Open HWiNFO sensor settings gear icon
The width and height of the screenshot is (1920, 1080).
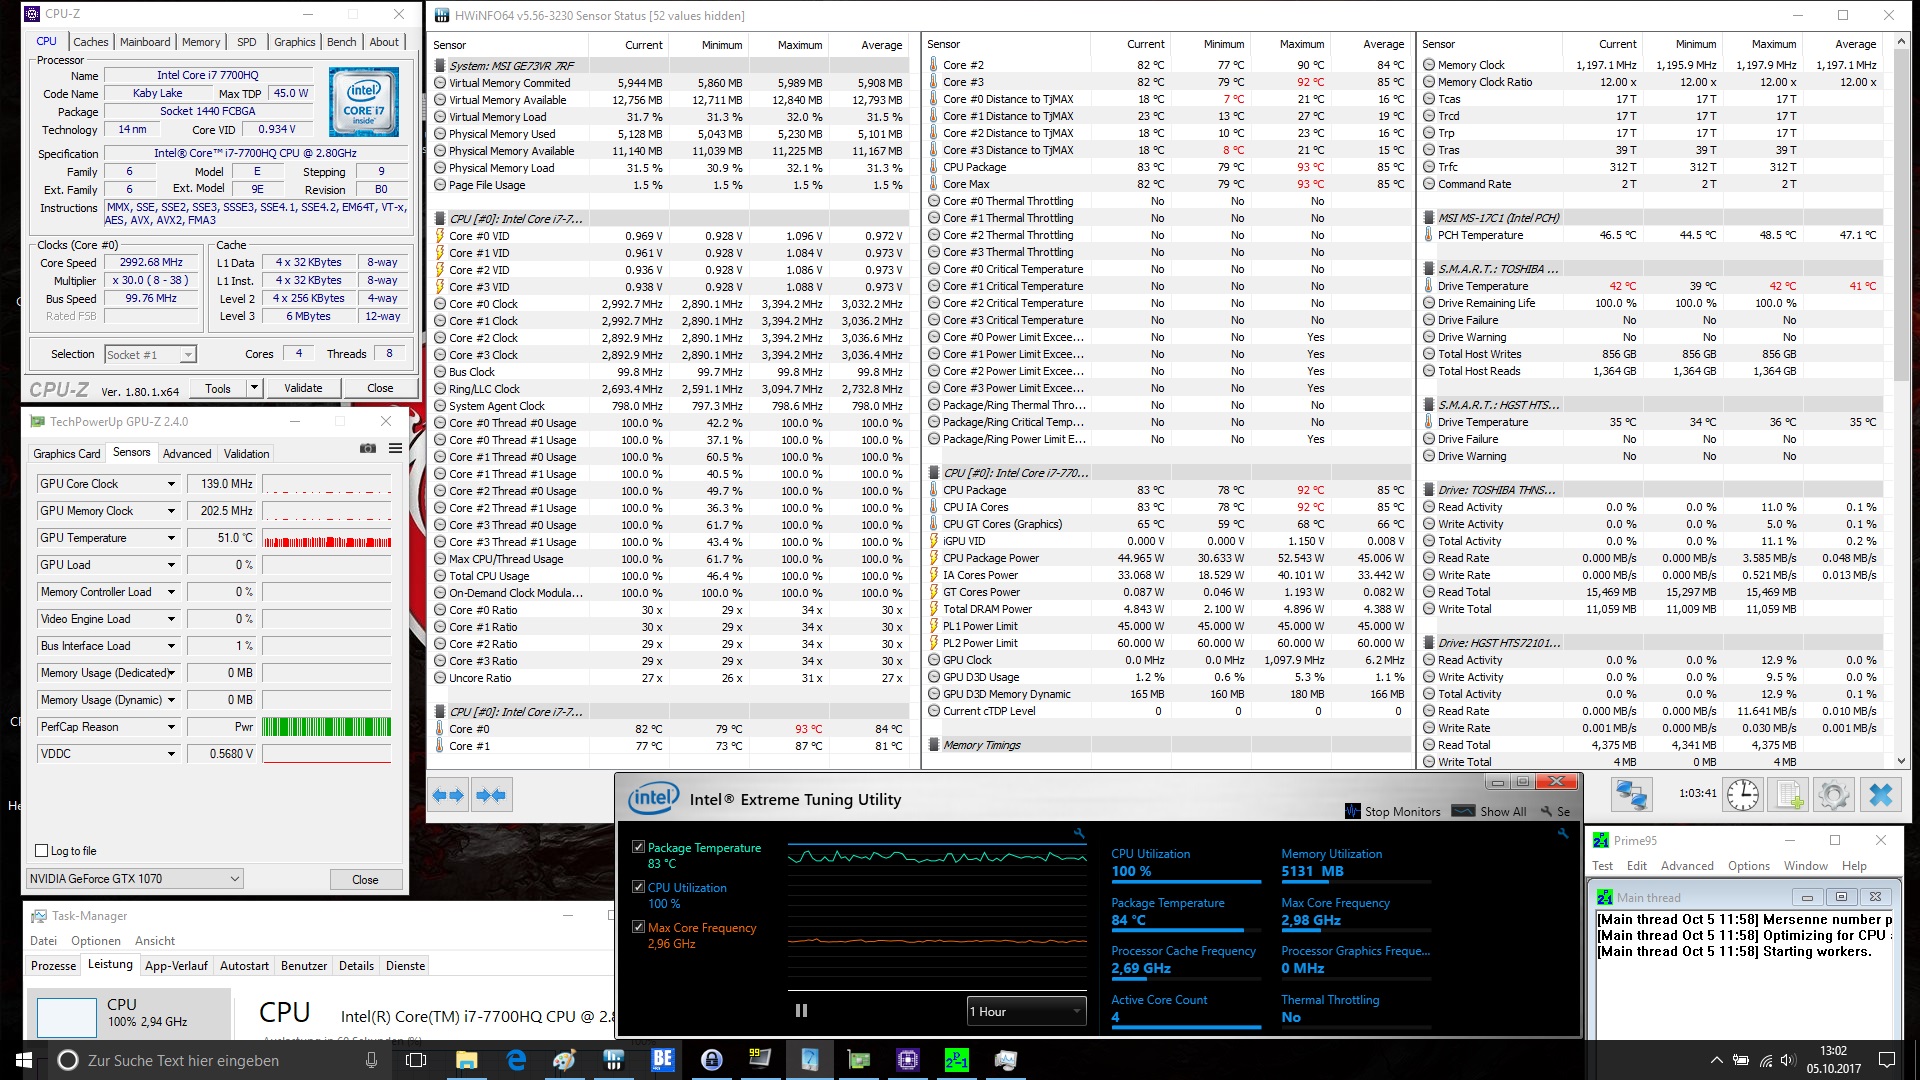pos(1833,795)
